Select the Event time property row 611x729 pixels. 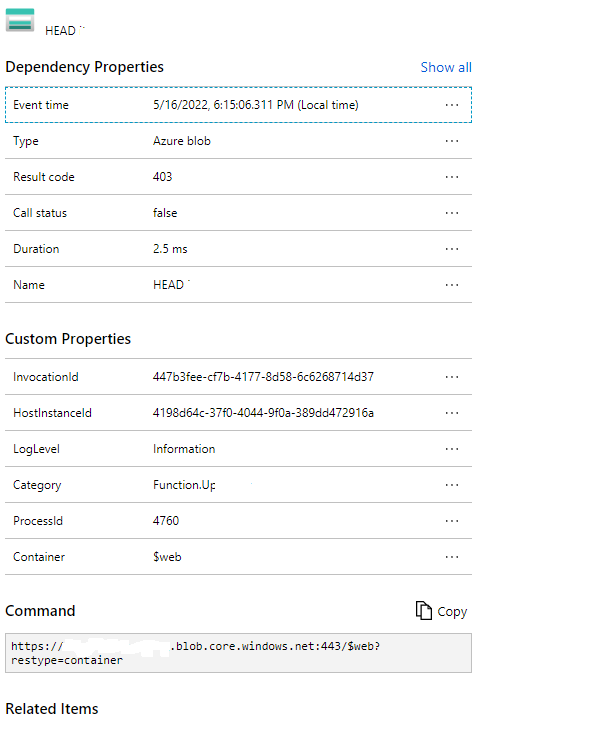239,105
